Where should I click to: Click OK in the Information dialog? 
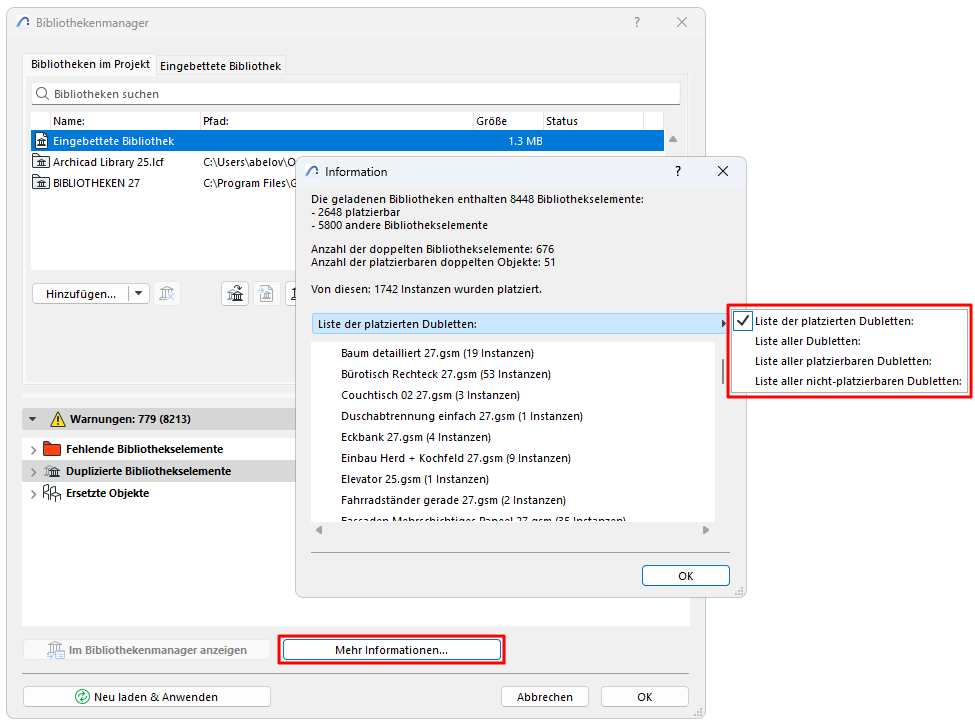[685, 575]
